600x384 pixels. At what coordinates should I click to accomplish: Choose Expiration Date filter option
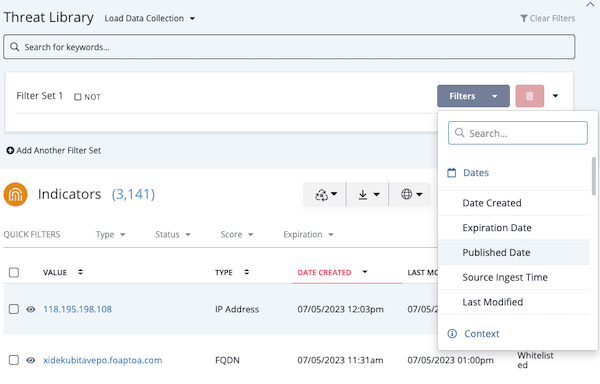pos(514,228)
